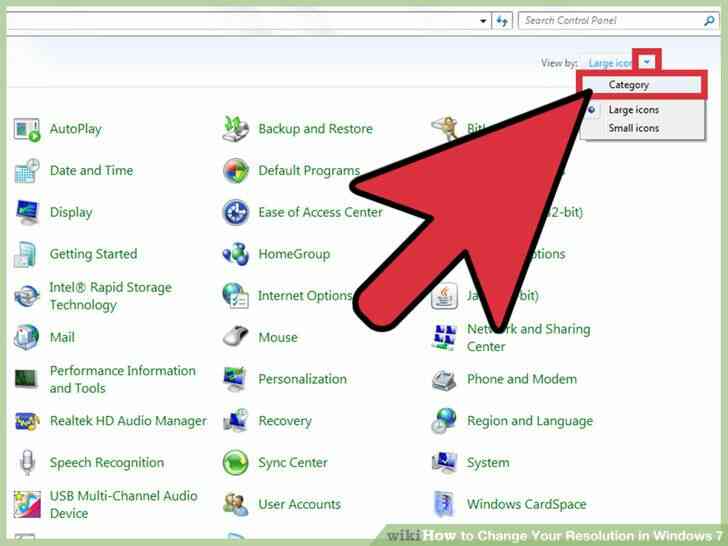Image resolution: width=728 pixels, height=546 pixels.
Task: Open the Sync Center green icon
Action: [x=235, y=462]
